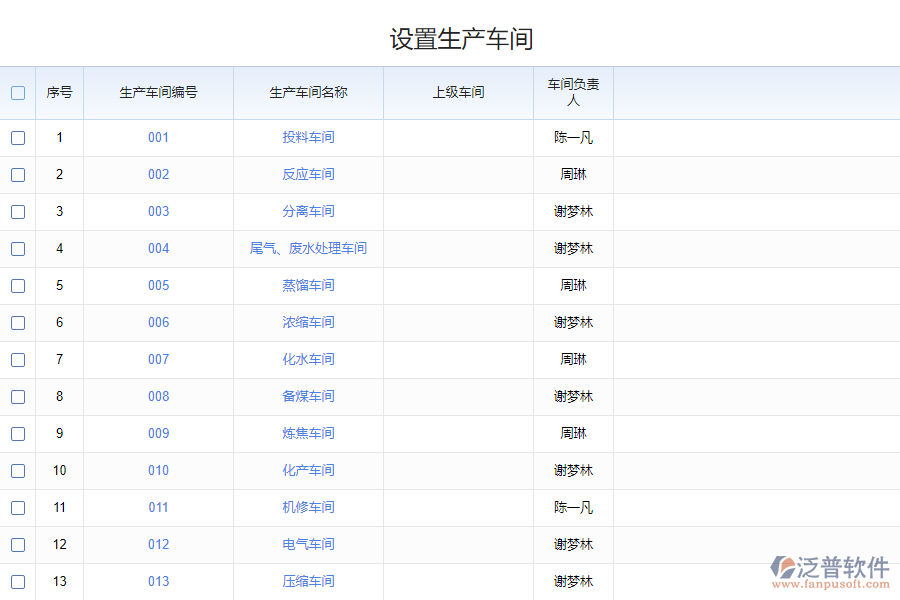Open workshop code 012
Screen dimensions: 900x600
pos(158,545)
